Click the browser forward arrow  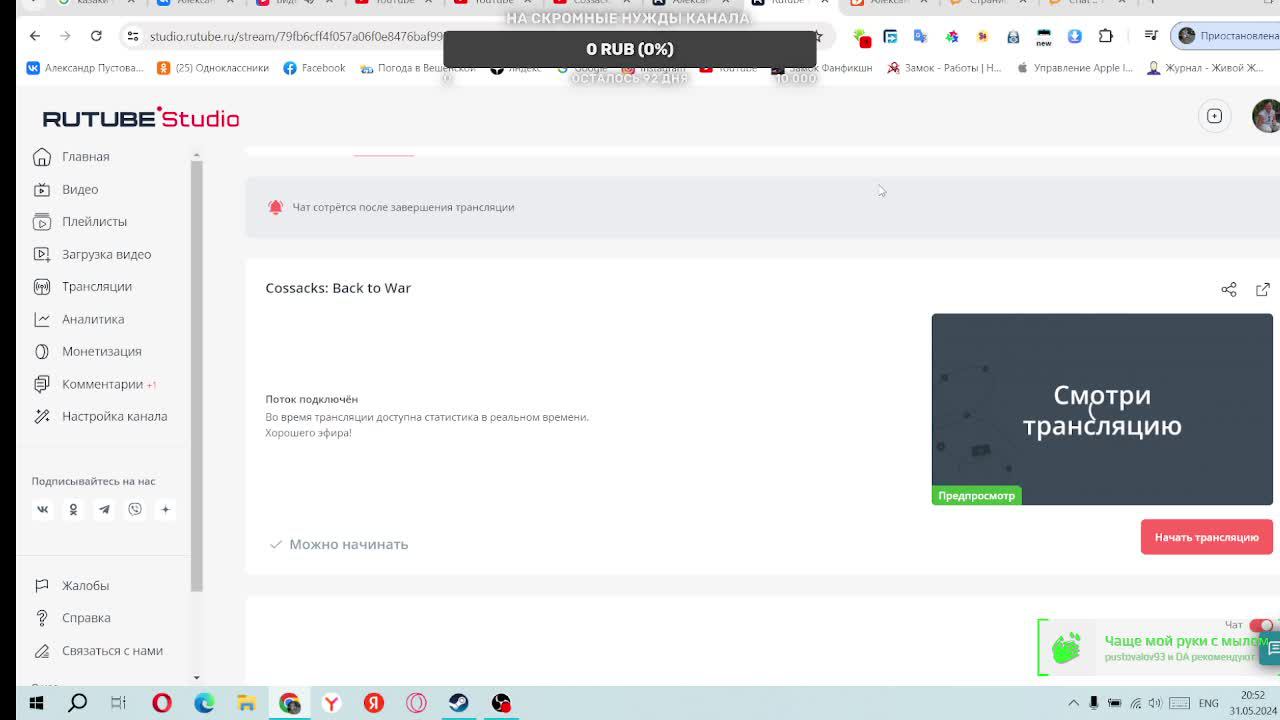click(x=65, y=36)
